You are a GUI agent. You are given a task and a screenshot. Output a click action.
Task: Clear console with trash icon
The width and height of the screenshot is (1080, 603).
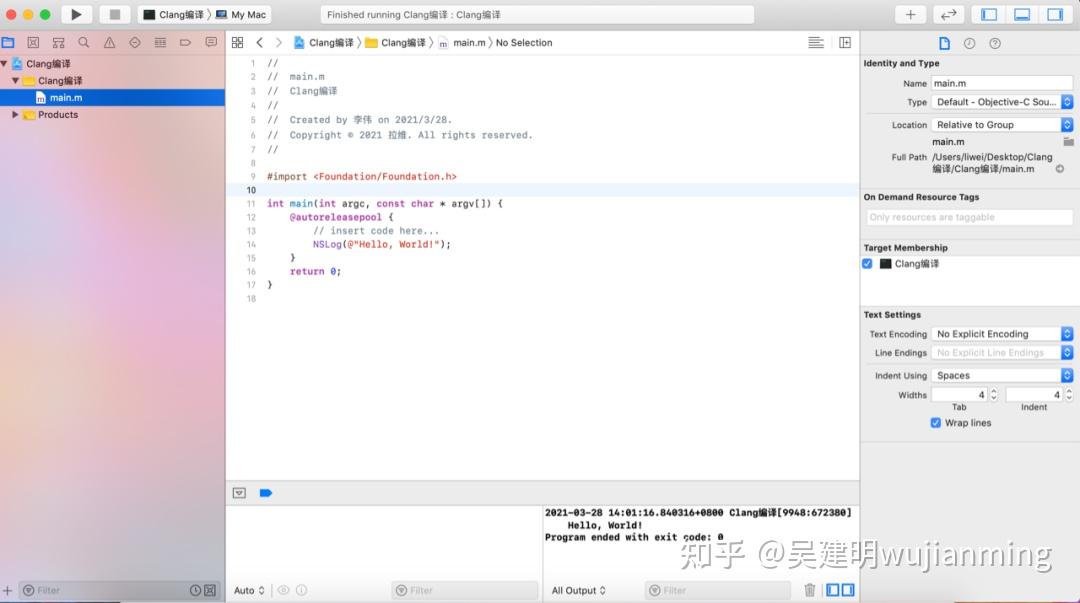pyautogui.click(x=810, y=590)
